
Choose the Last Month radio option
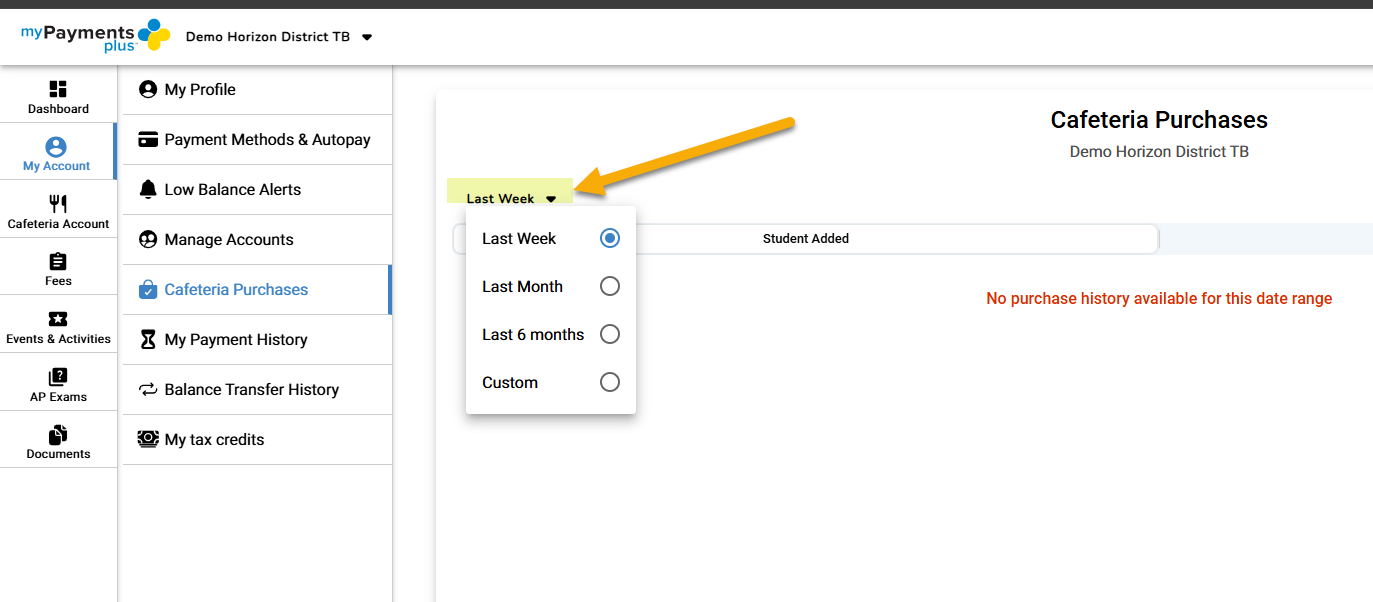click(610, 286)
